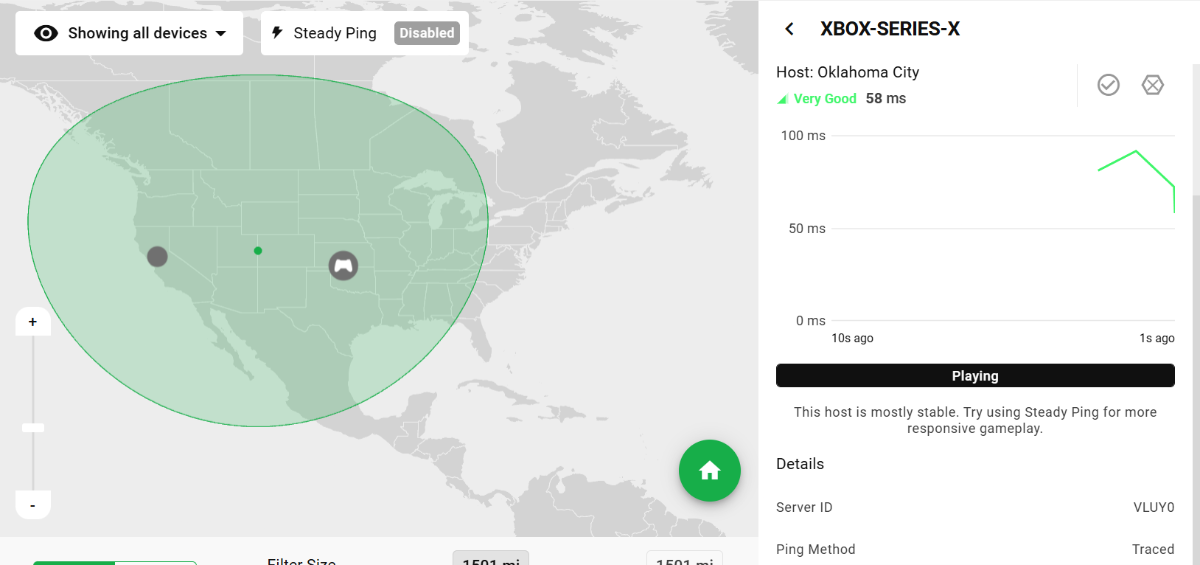
Task: Zoom out the map with minus button
Action: click(33, 506)
